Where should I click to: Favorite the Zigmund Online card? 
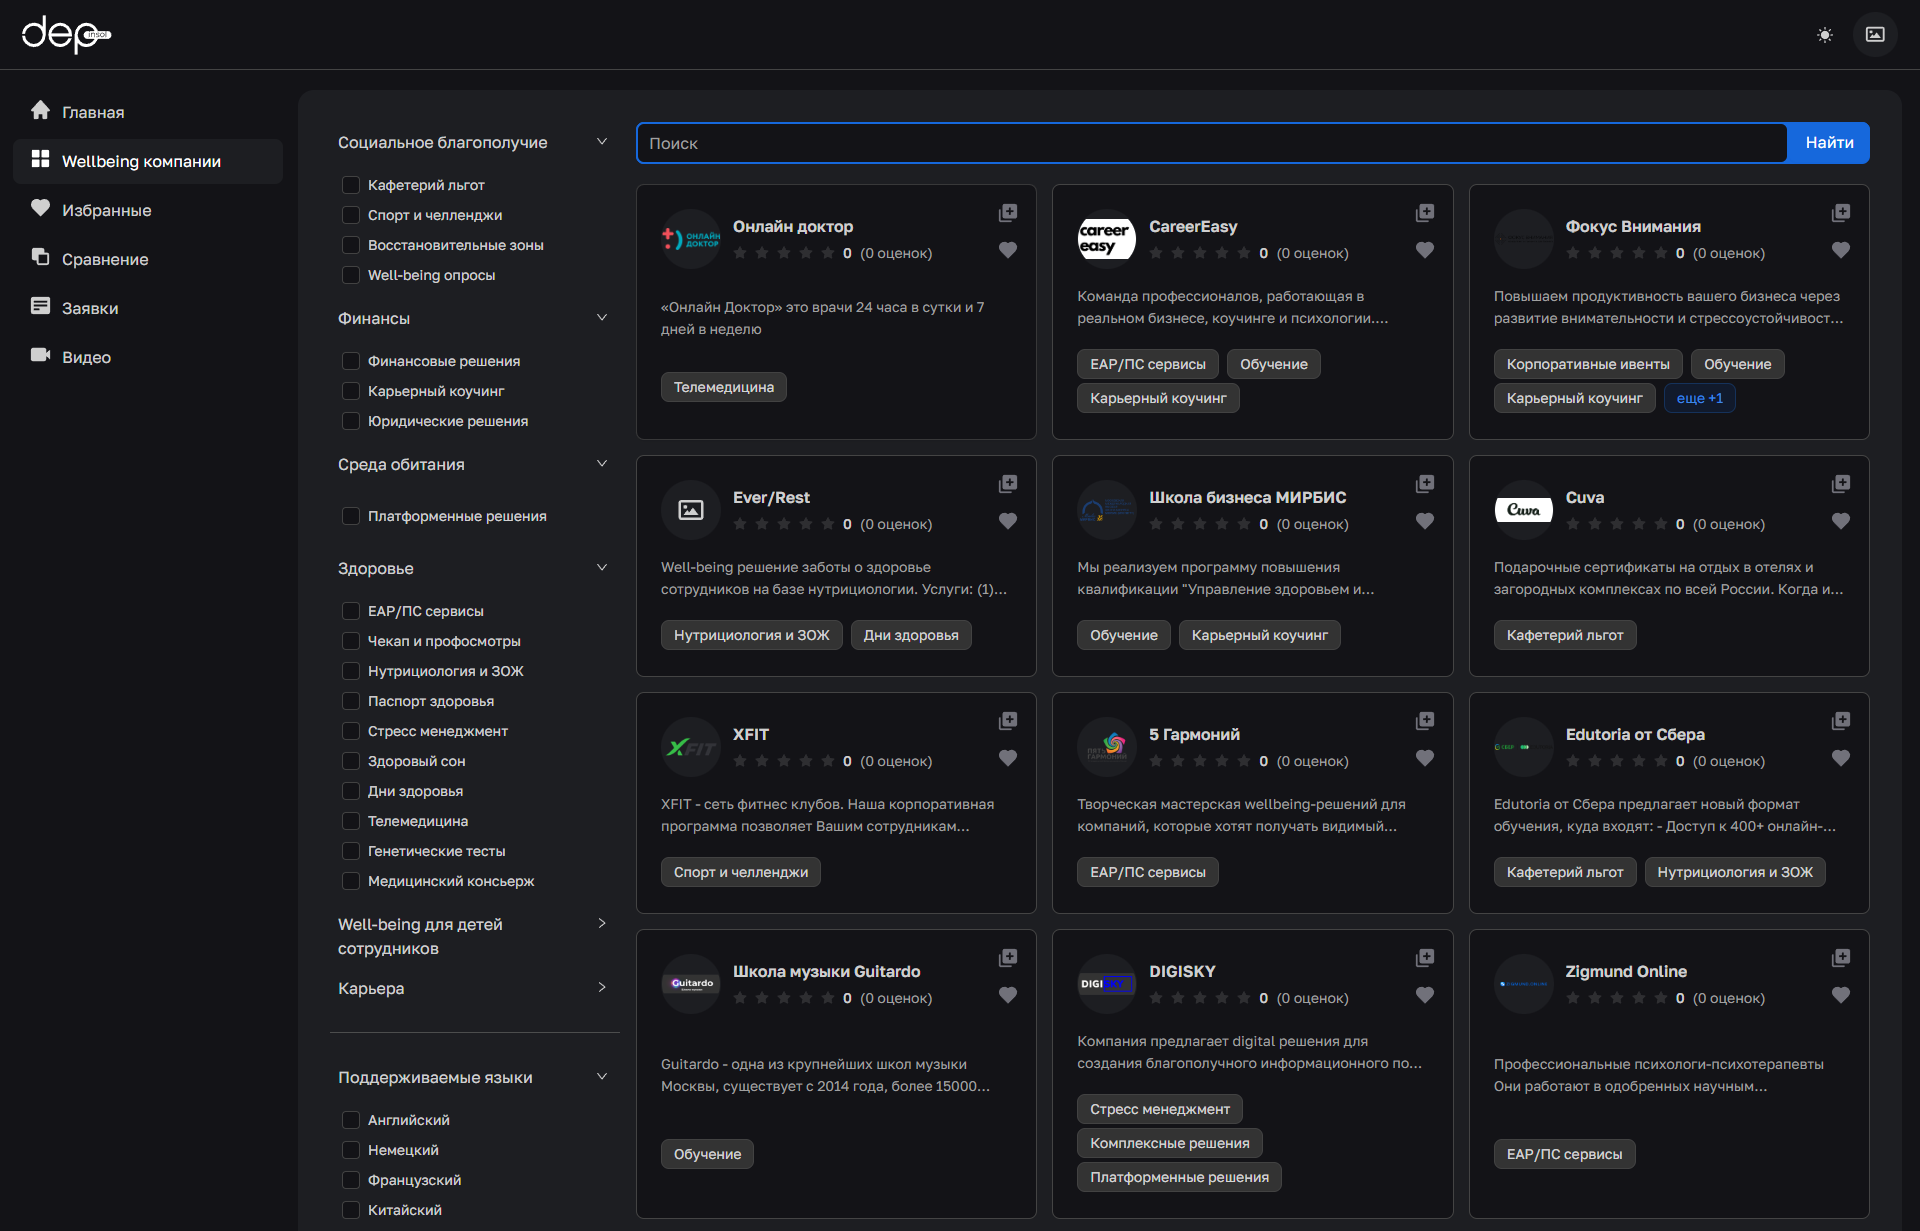(x=1841, y=995)
